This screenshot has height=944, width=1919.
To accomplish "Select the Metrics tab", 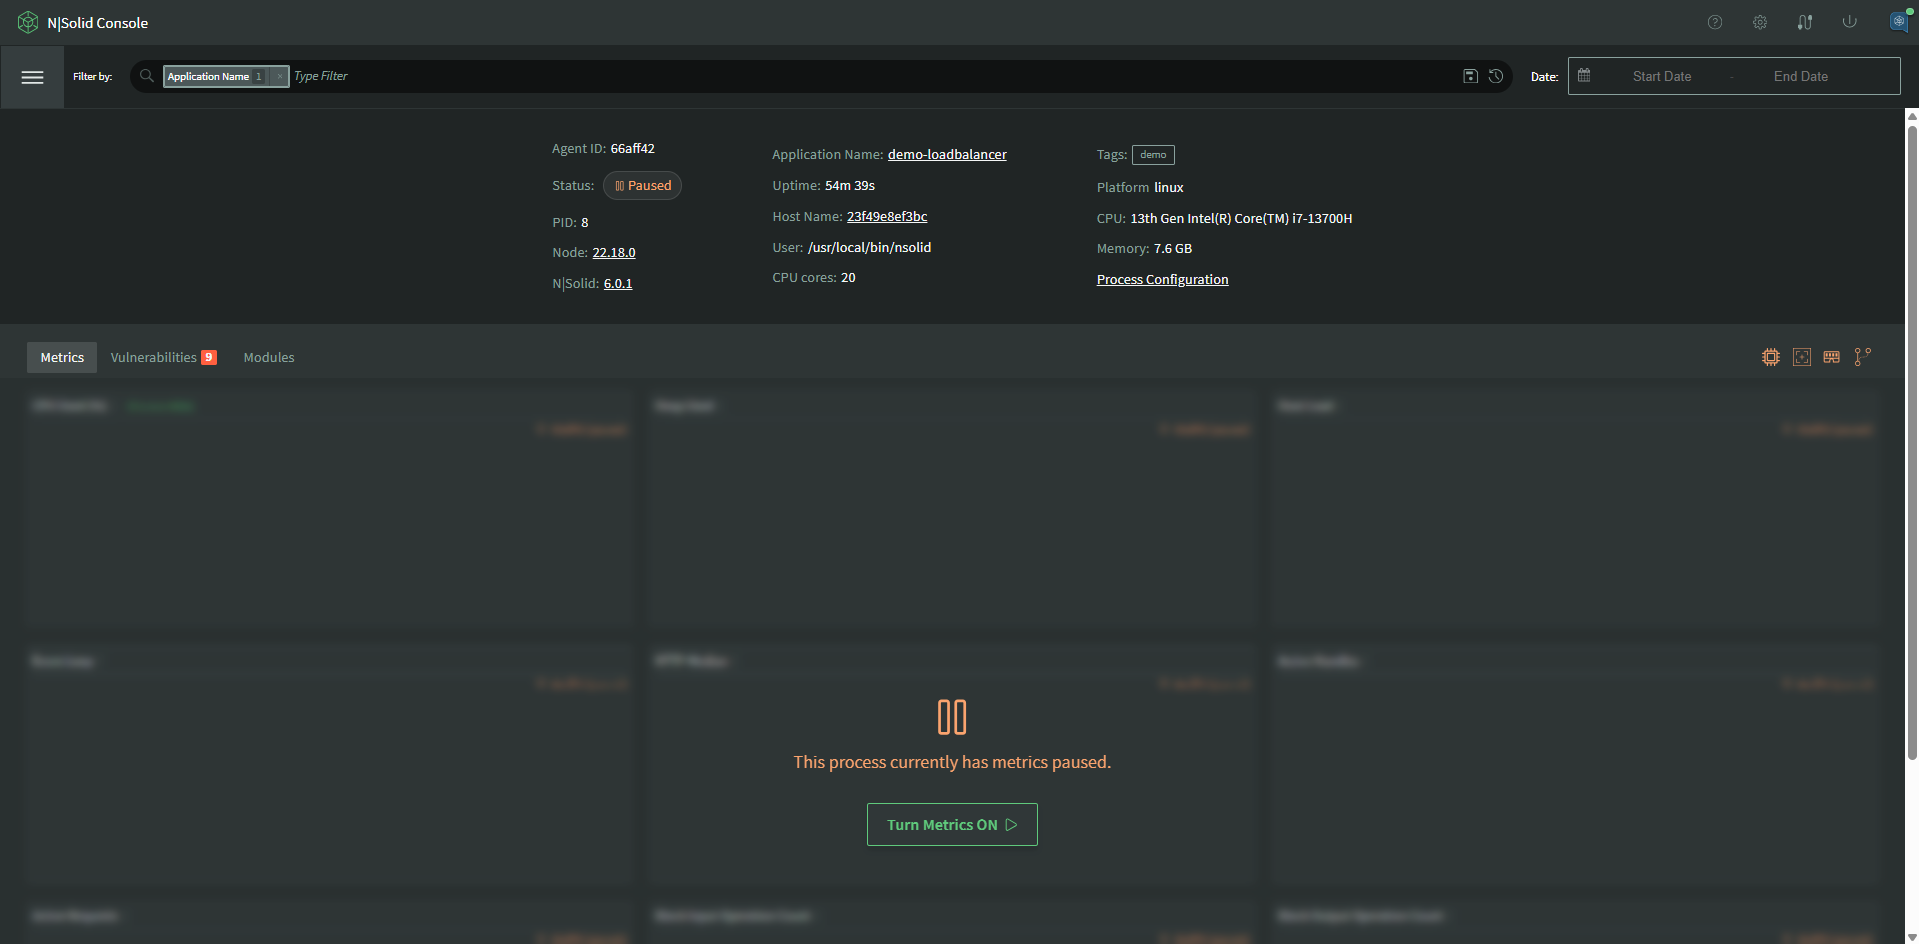I will click(61, 357).
